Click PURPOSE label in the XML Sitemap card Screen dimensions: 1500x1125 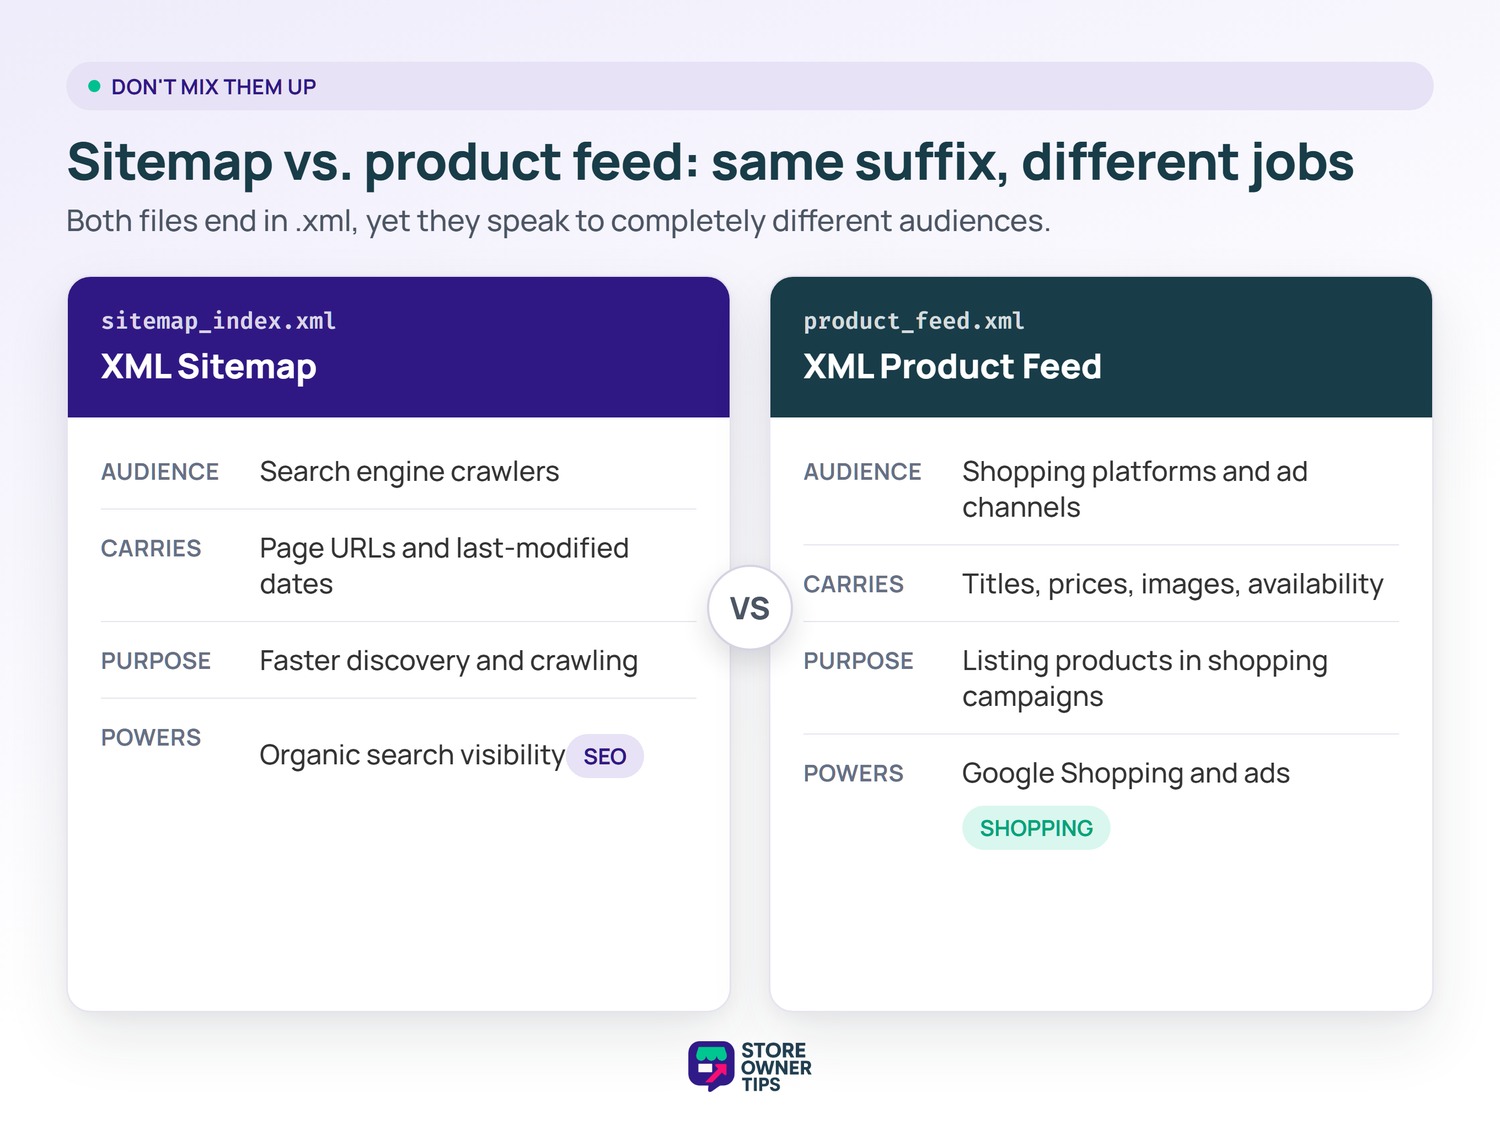tap(156, 661)
